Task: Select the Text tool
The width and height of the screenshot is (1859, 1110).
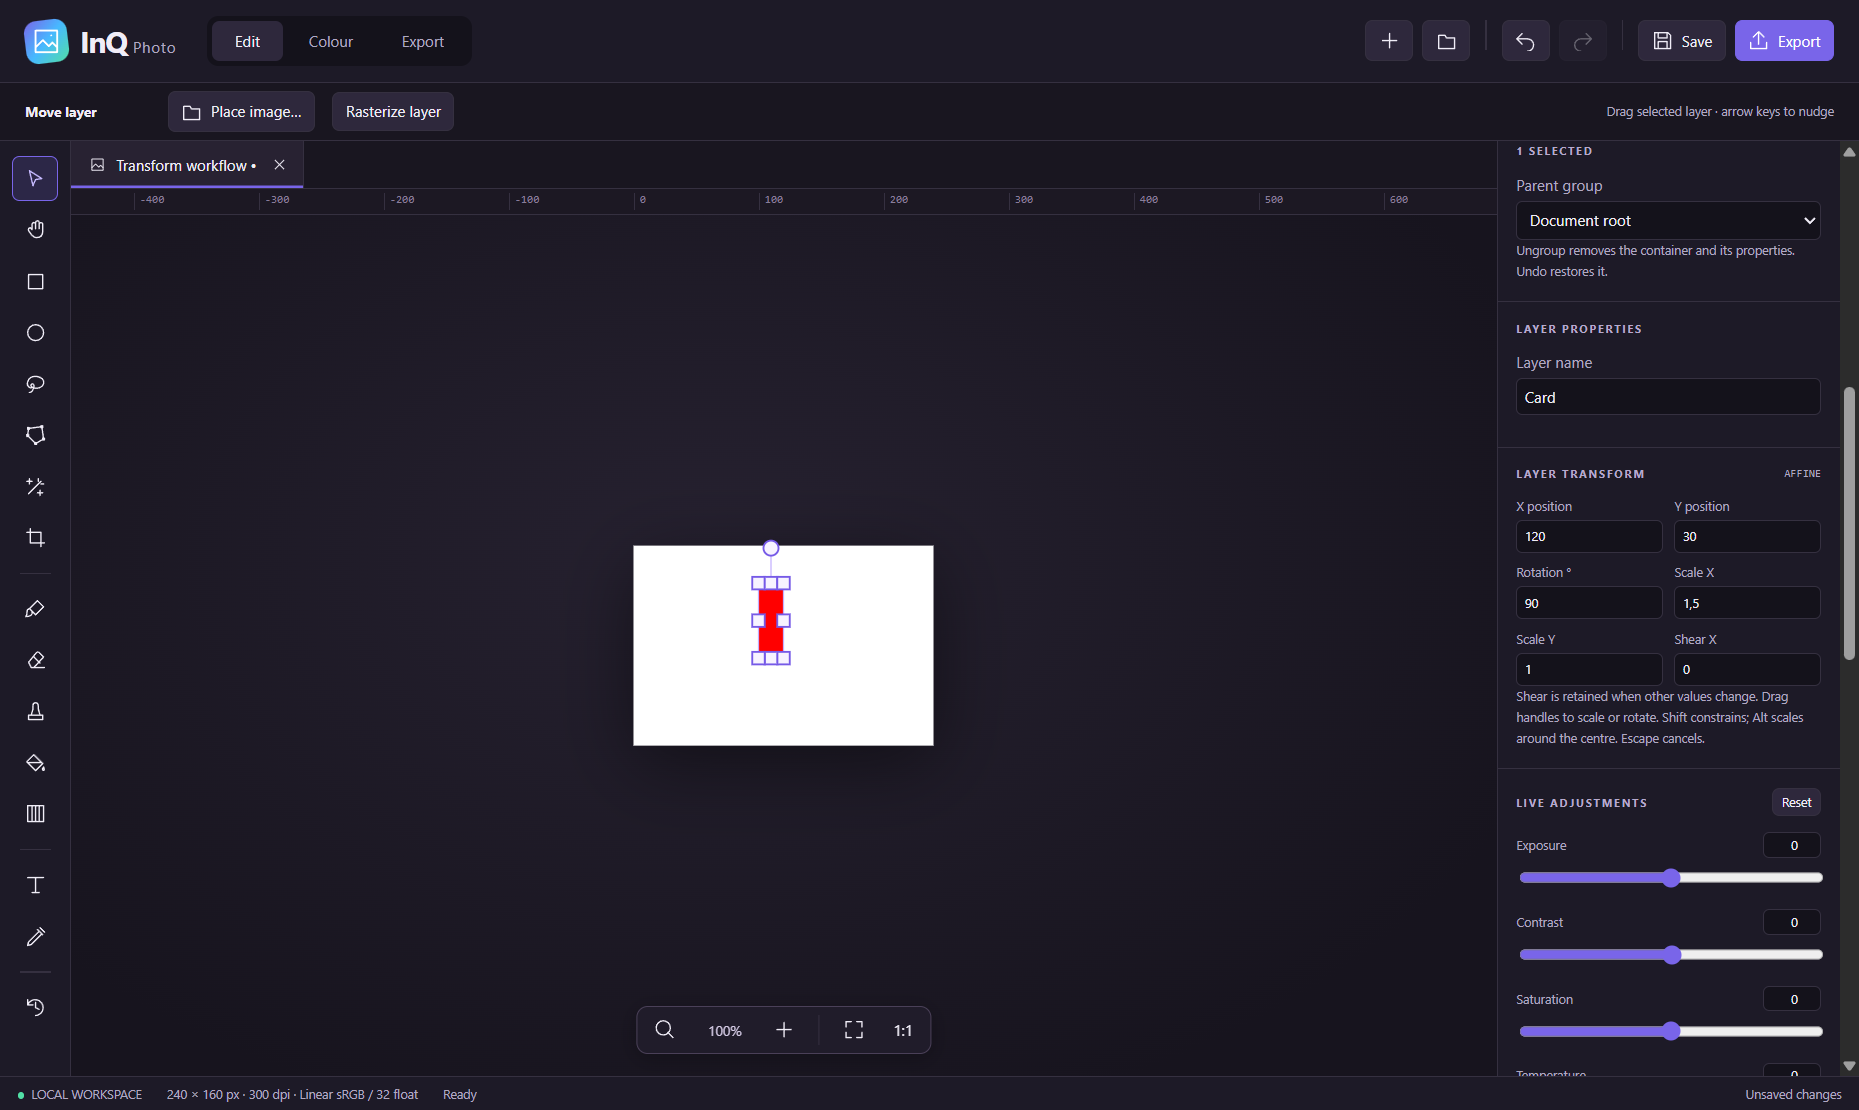Action: 35,885
